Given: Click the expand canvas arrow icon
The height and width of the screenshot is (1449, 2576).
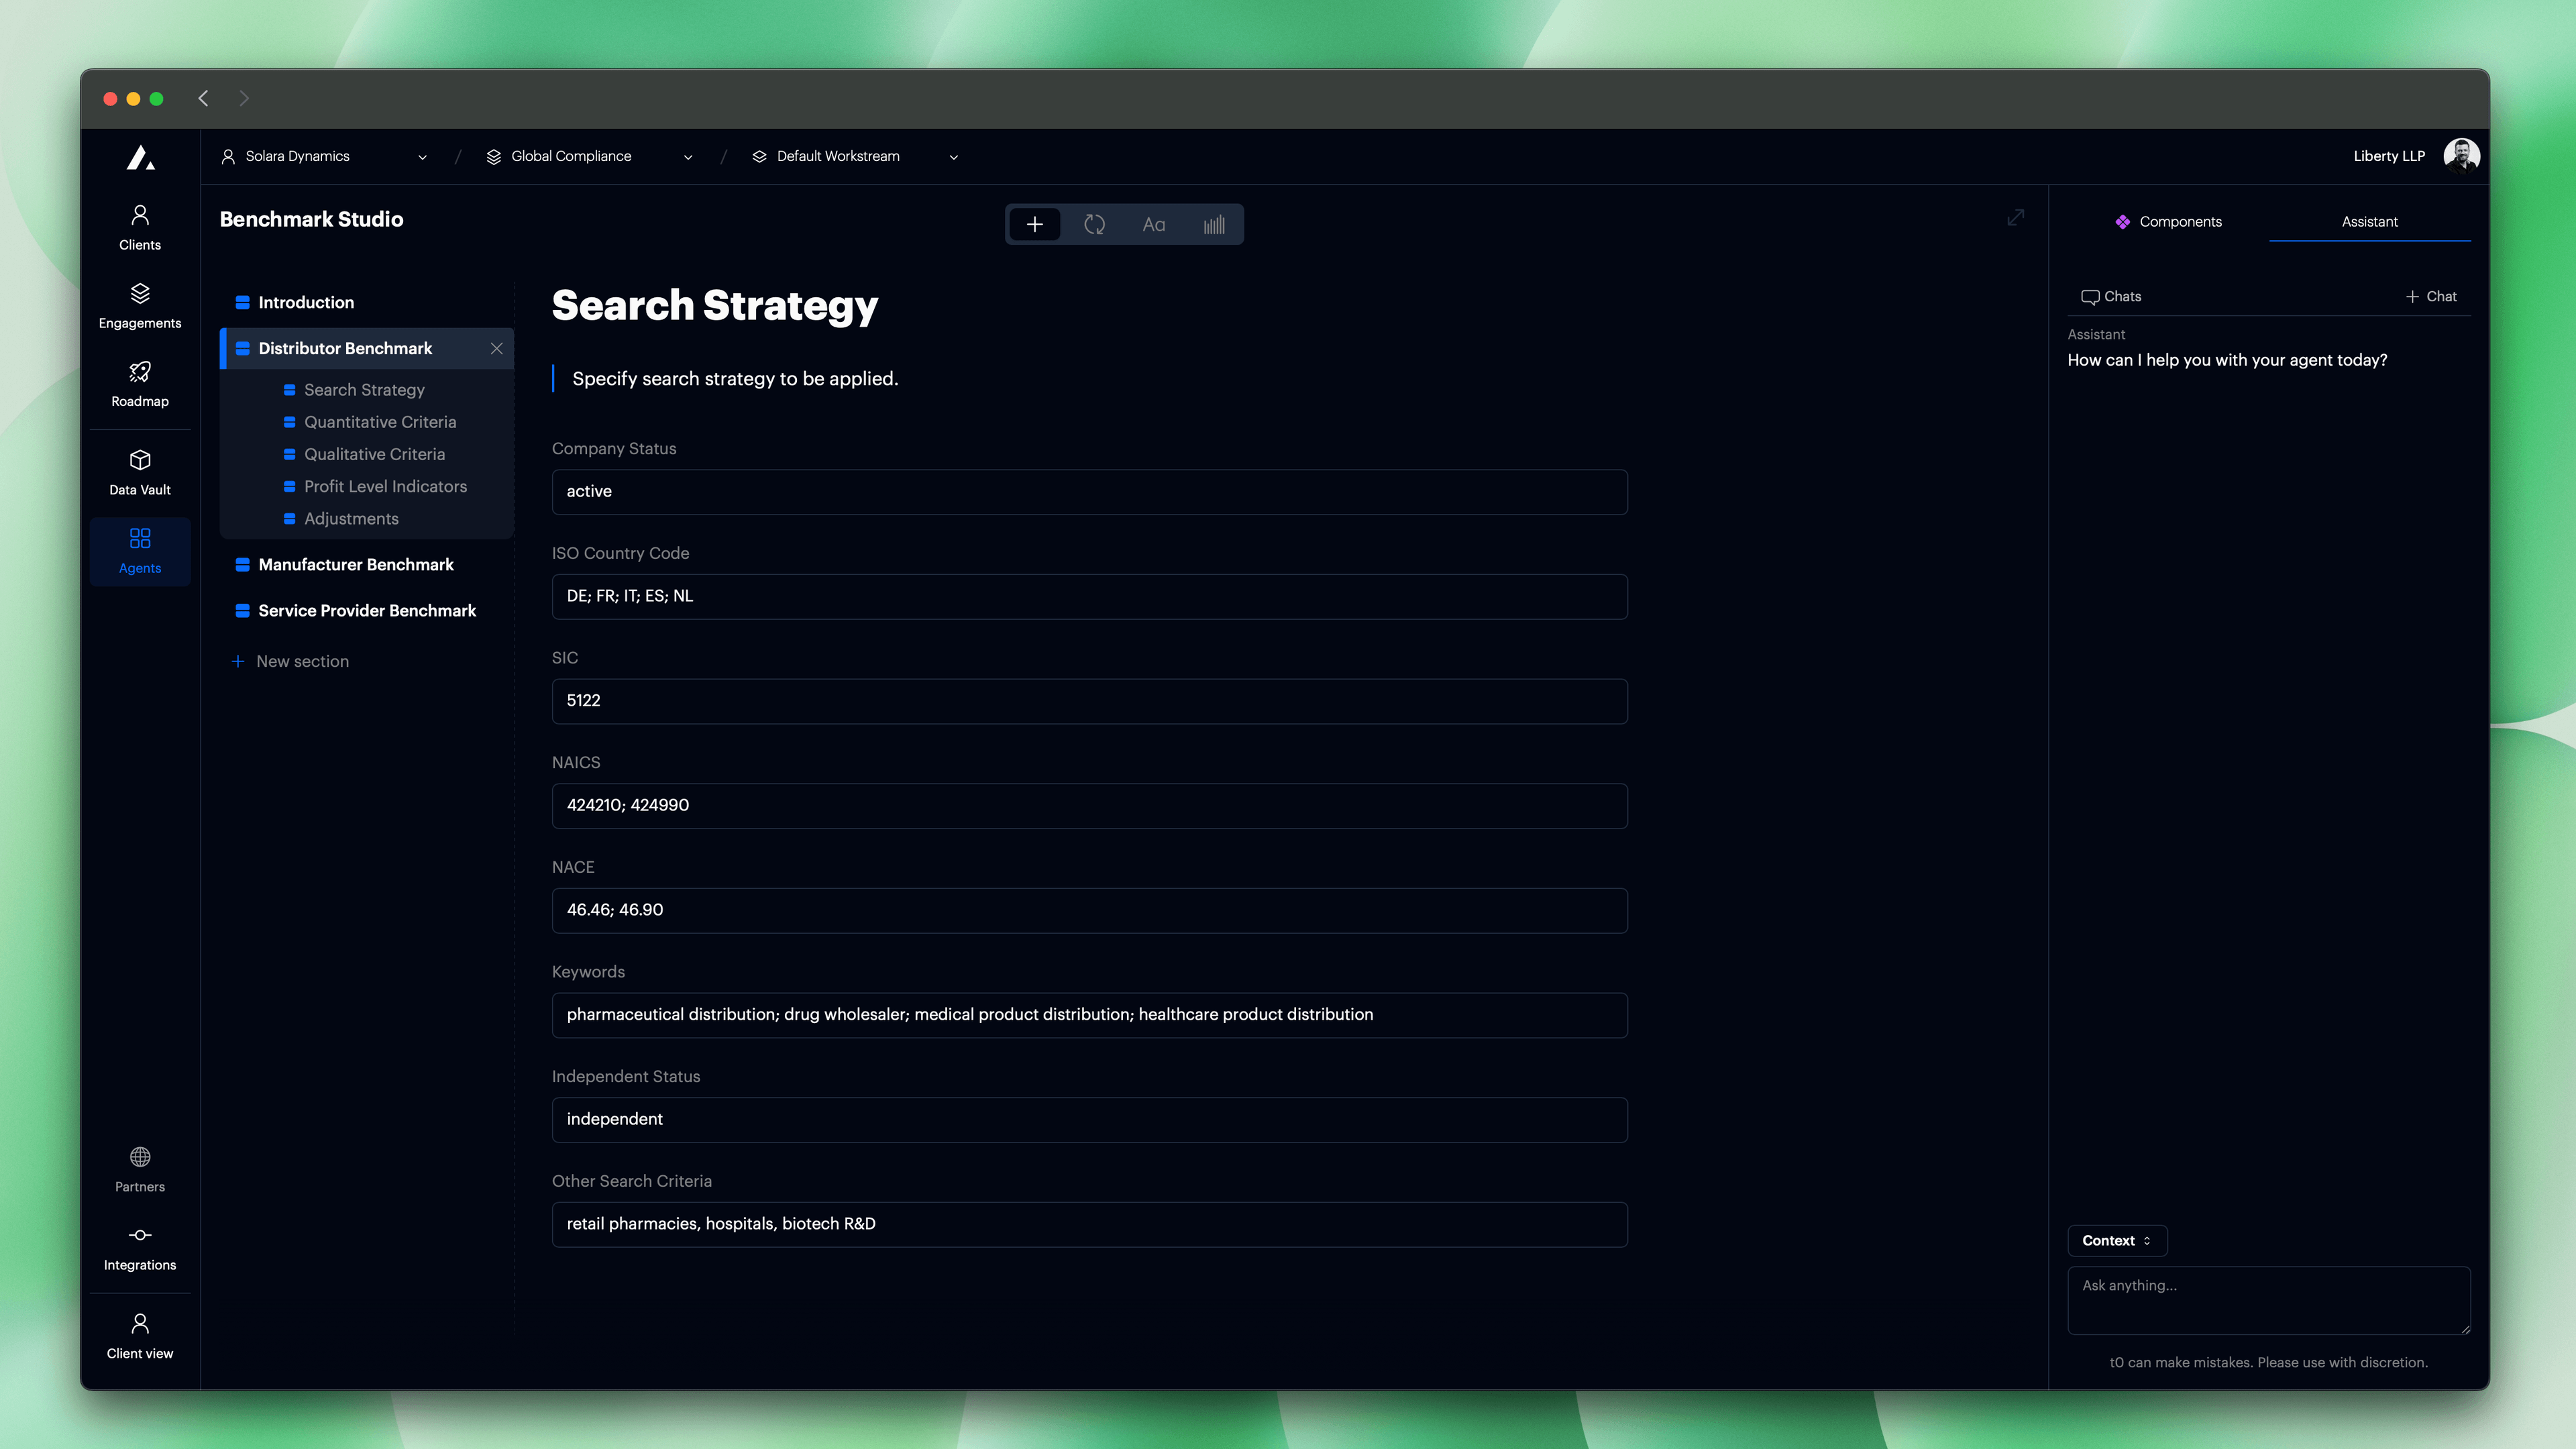Looking at the screenshot, I should (x=2016, y=218).
